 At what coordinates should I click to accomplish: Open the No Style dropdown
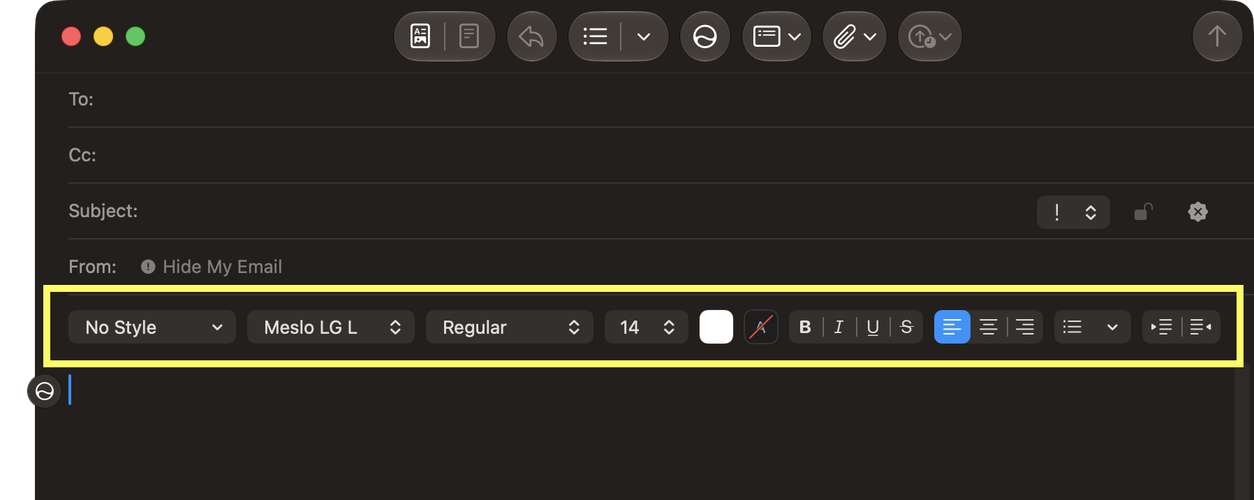coord(152,327)
